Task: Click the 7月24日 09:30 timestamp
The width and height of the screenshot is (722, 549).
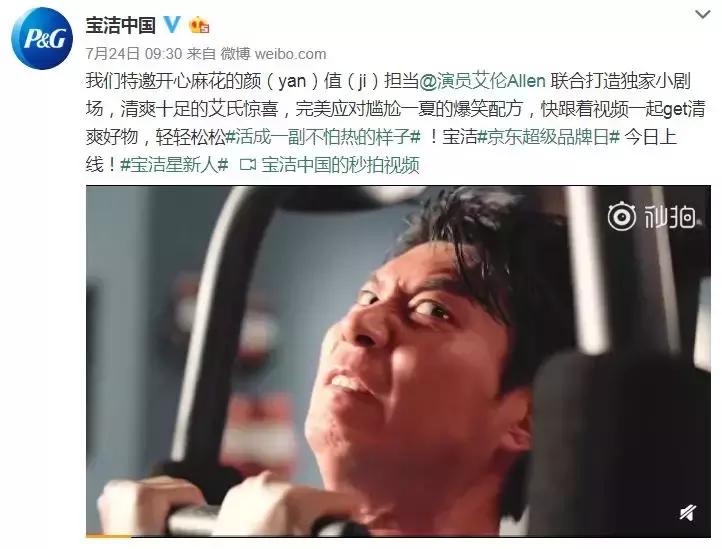Action: click(134, 54)
